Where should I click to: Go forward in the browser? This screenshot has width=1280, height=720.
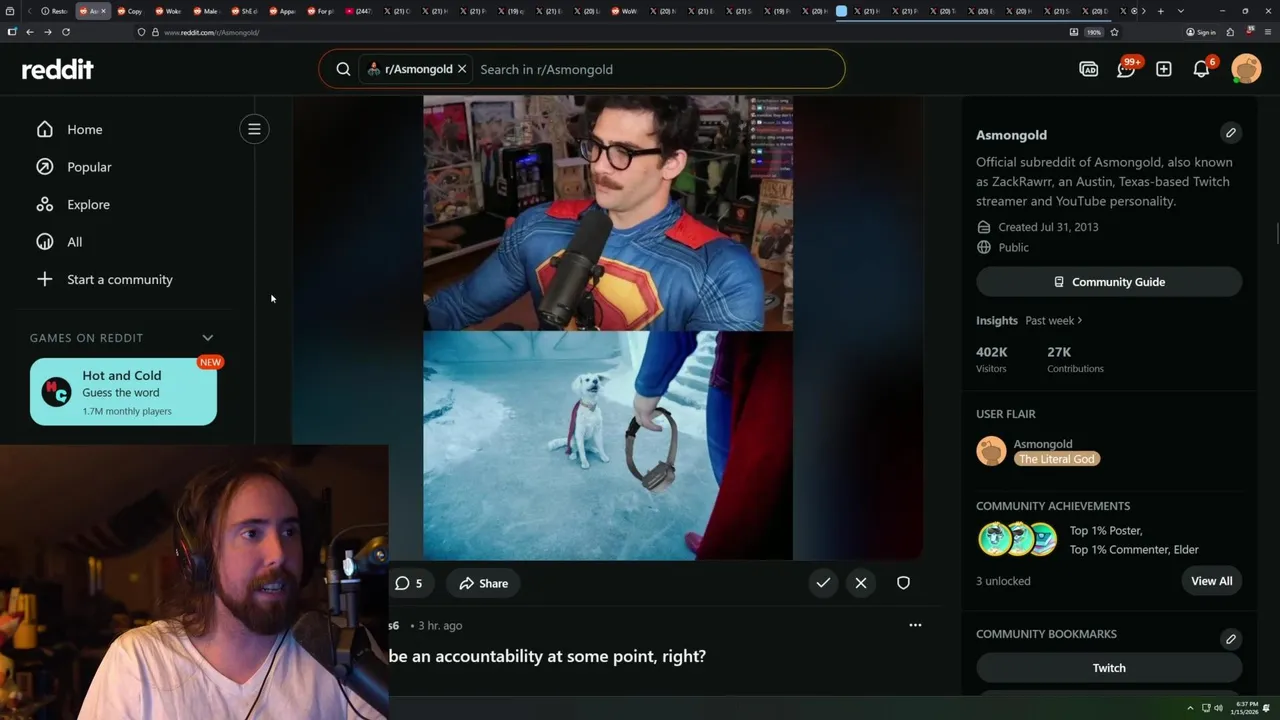coord(47,32)
